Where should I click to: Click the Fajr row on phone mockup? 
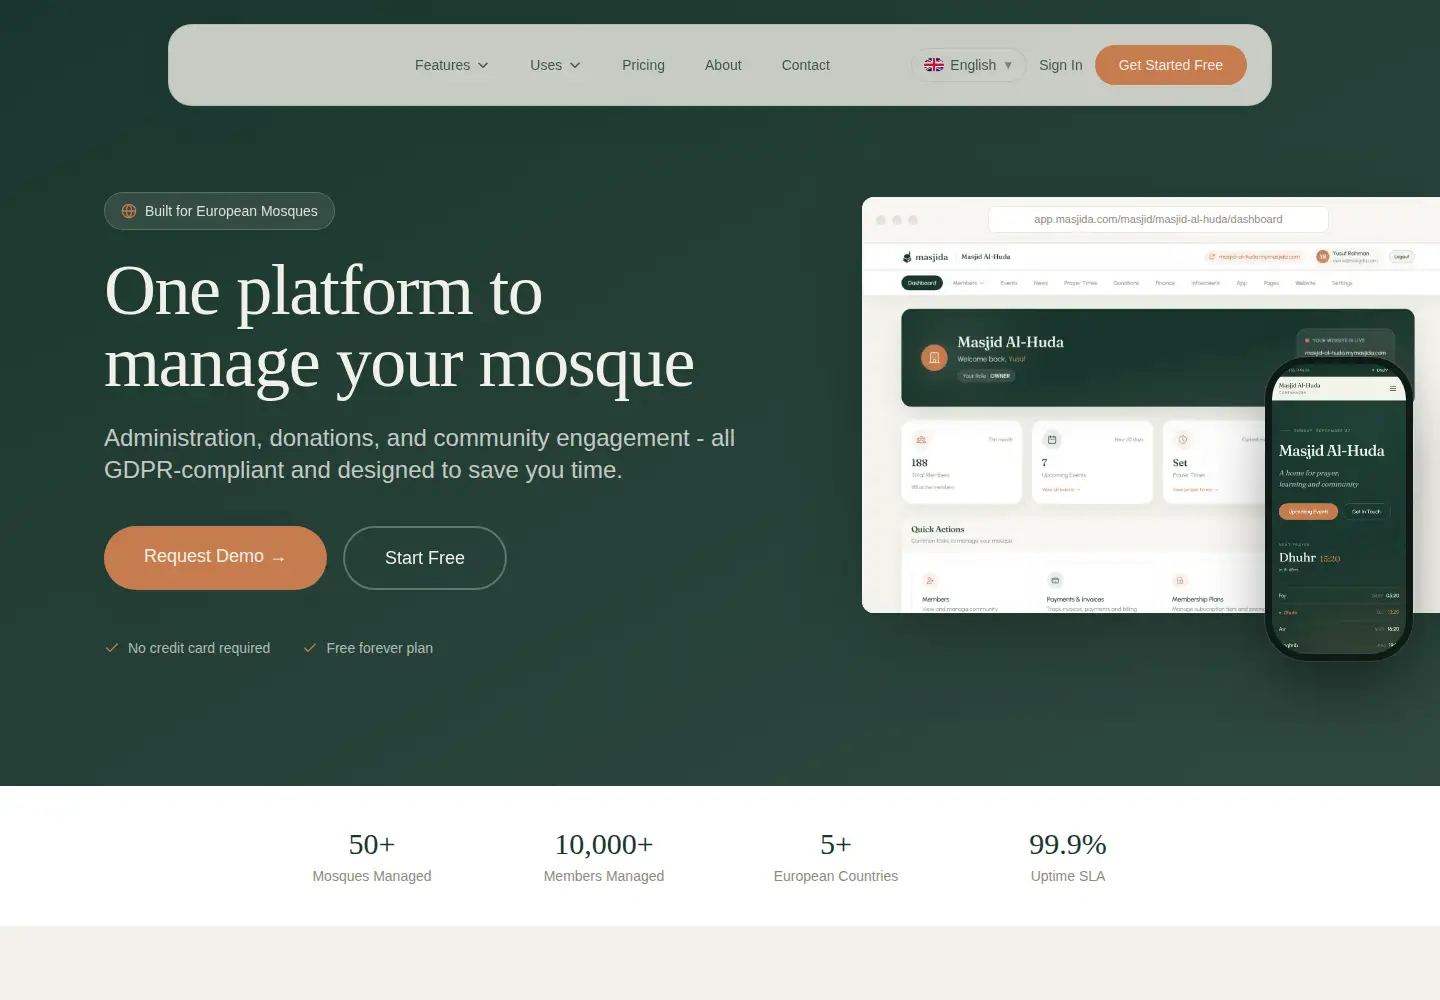[x=1339, y=595]
